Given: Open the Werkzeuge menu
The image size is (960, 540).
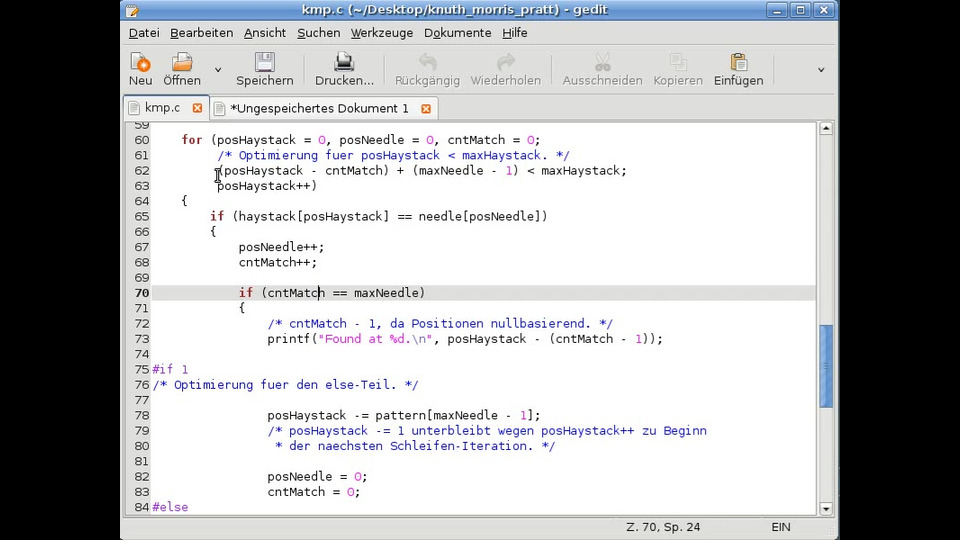Looking at the screenshot, I should (x=381, y=33).
